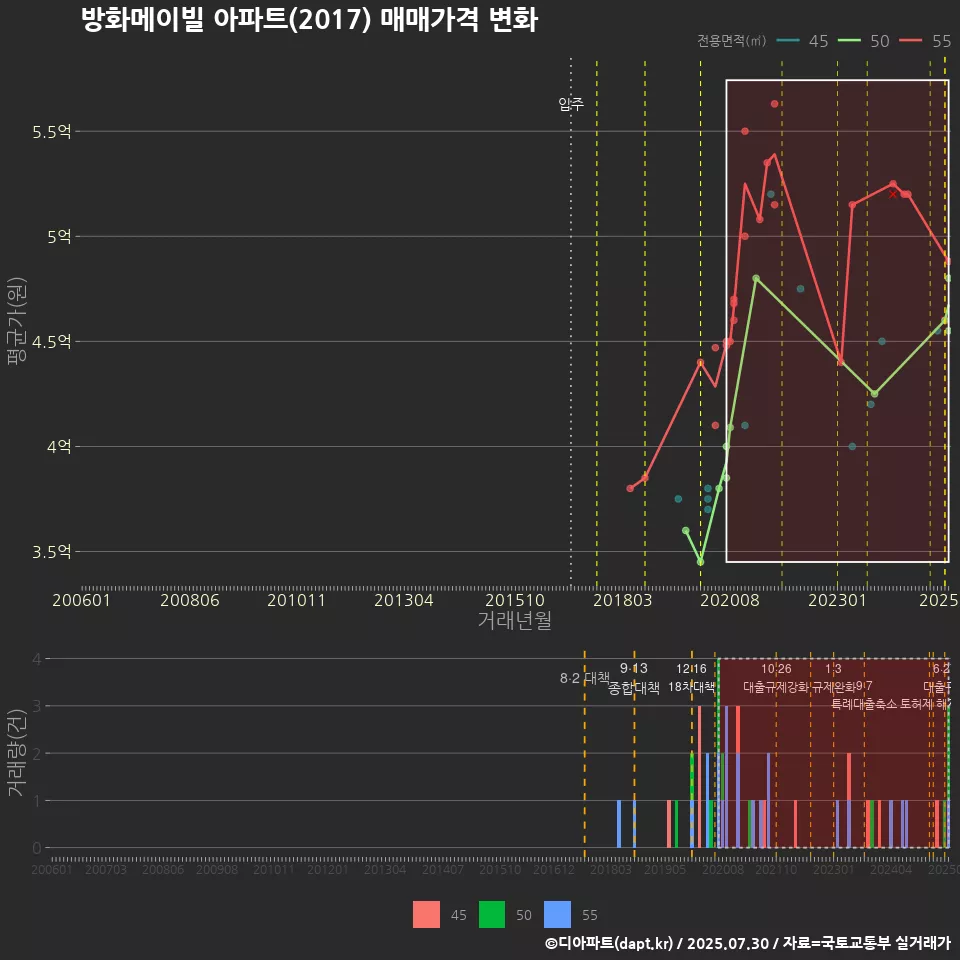
Task: Click 201201 on the volume chart x-axis
Action: [x=328, y=869]
